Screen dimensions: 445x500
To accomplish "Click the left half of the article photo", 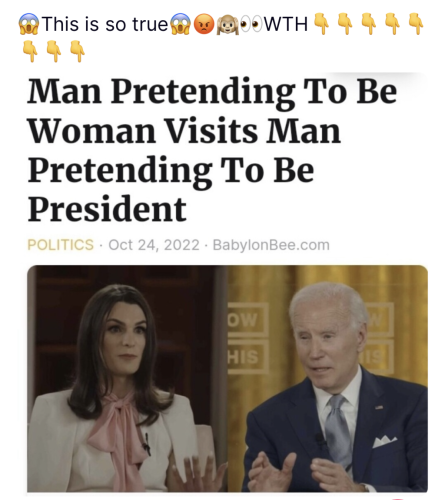I will [127, 378].
